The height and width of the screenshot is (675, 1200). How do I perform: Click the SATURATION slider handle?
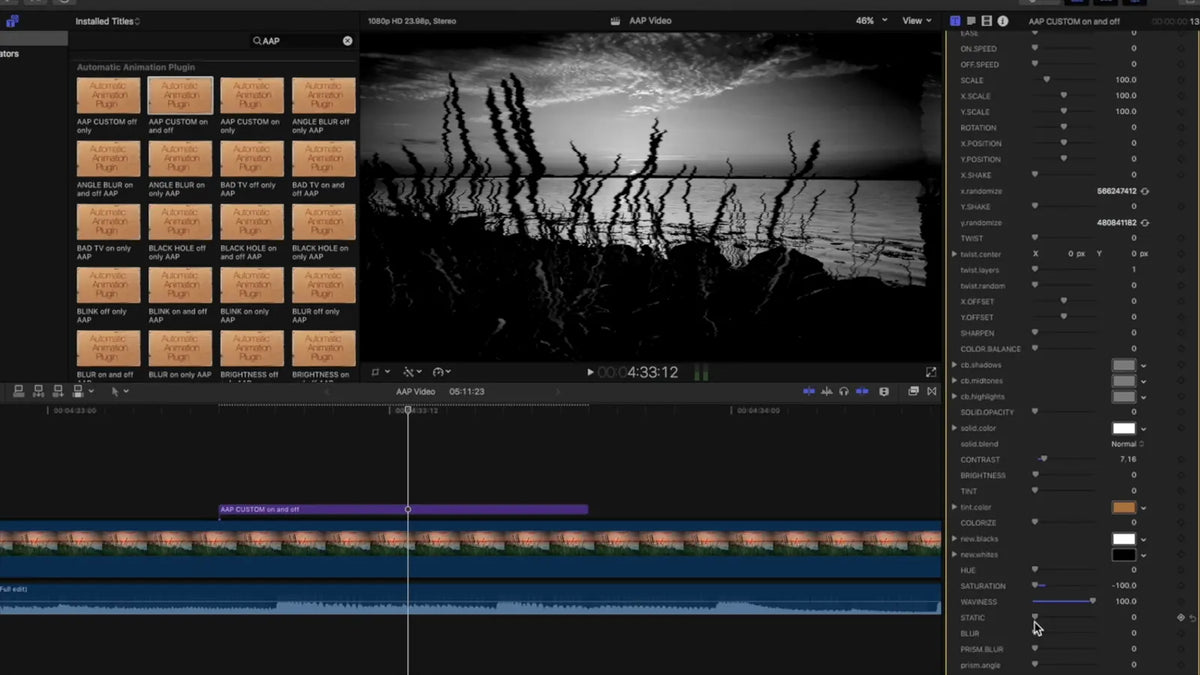click(x=1035, y=585)
